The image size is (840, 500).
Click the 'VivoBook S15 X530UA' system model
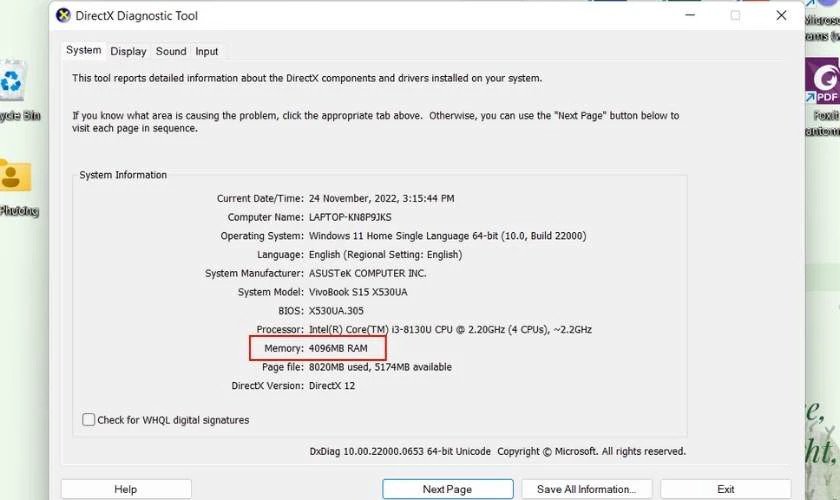[358, 292]
